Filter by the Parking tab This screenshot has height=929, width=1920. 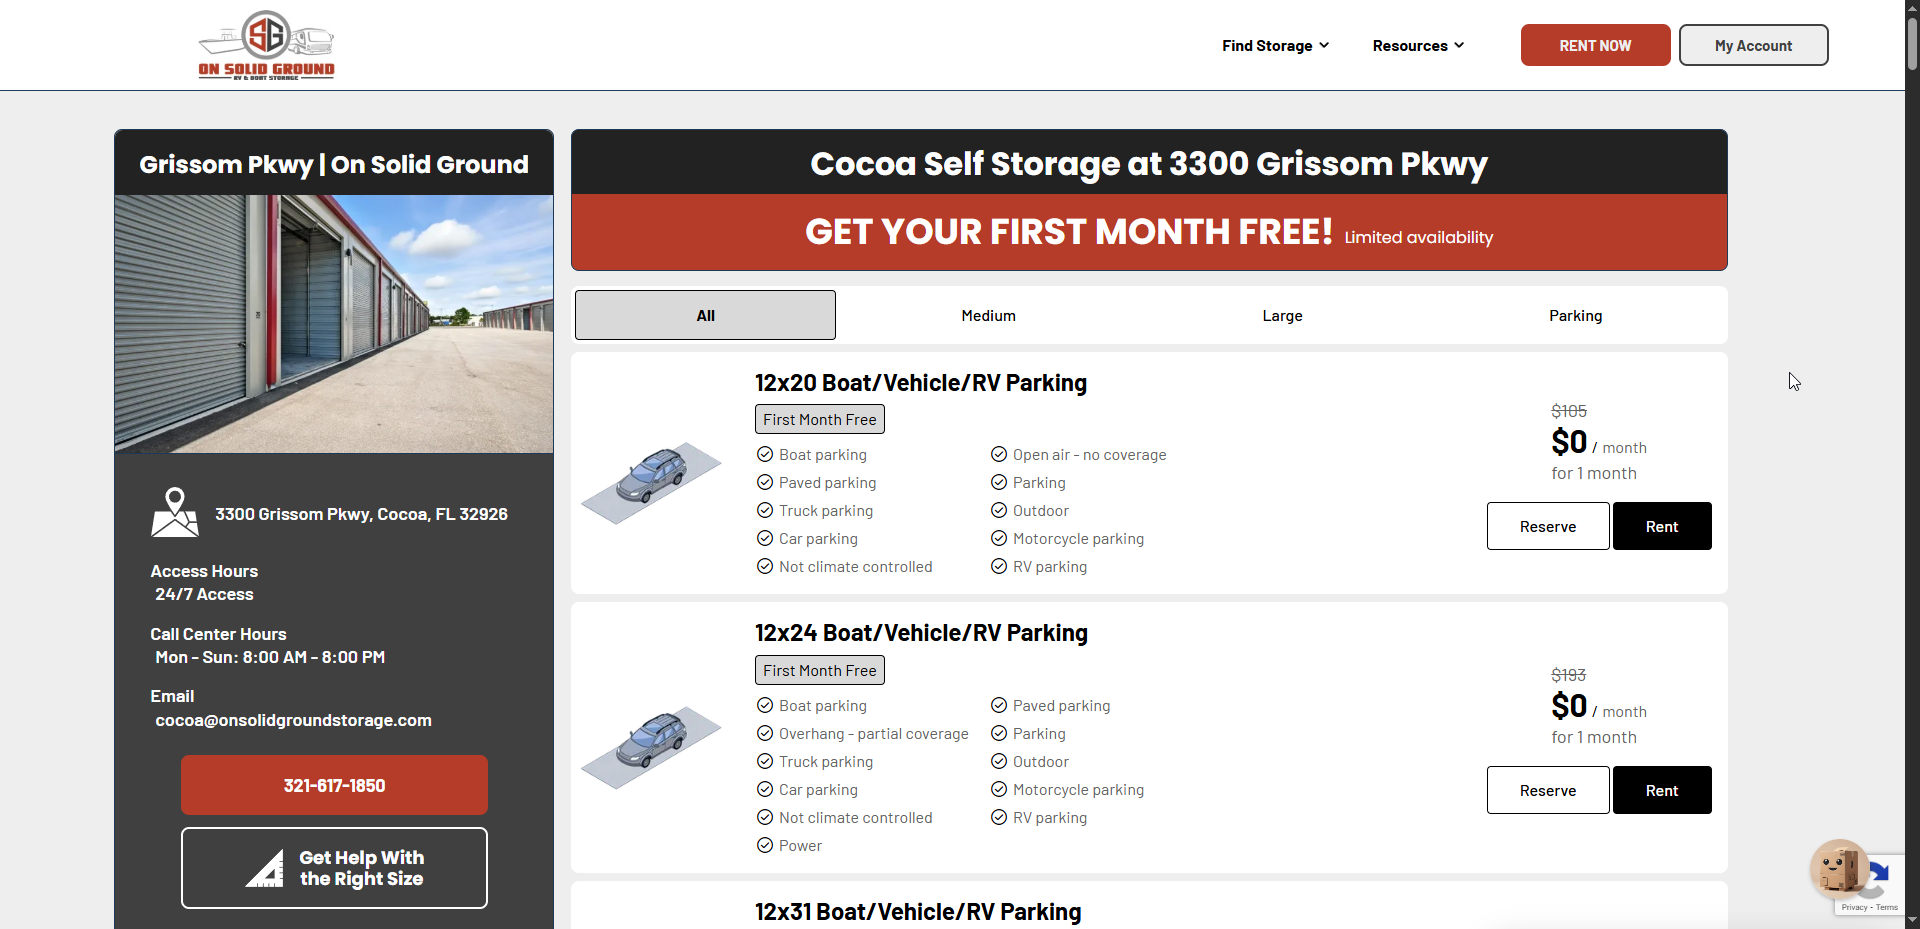(x=1575, y=315)
